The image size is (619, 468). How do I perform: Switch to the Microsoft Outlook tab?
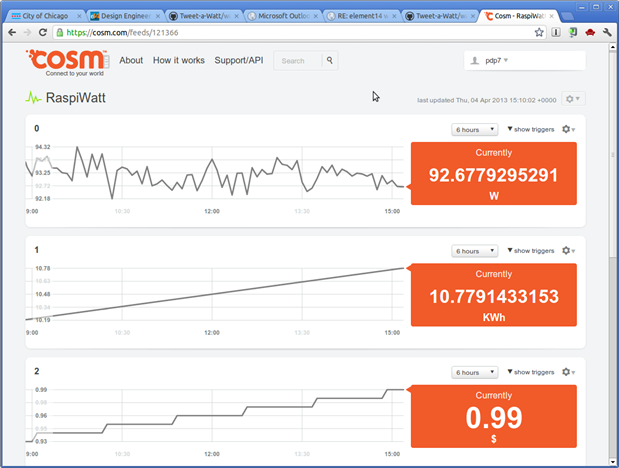tap(282, 16)
